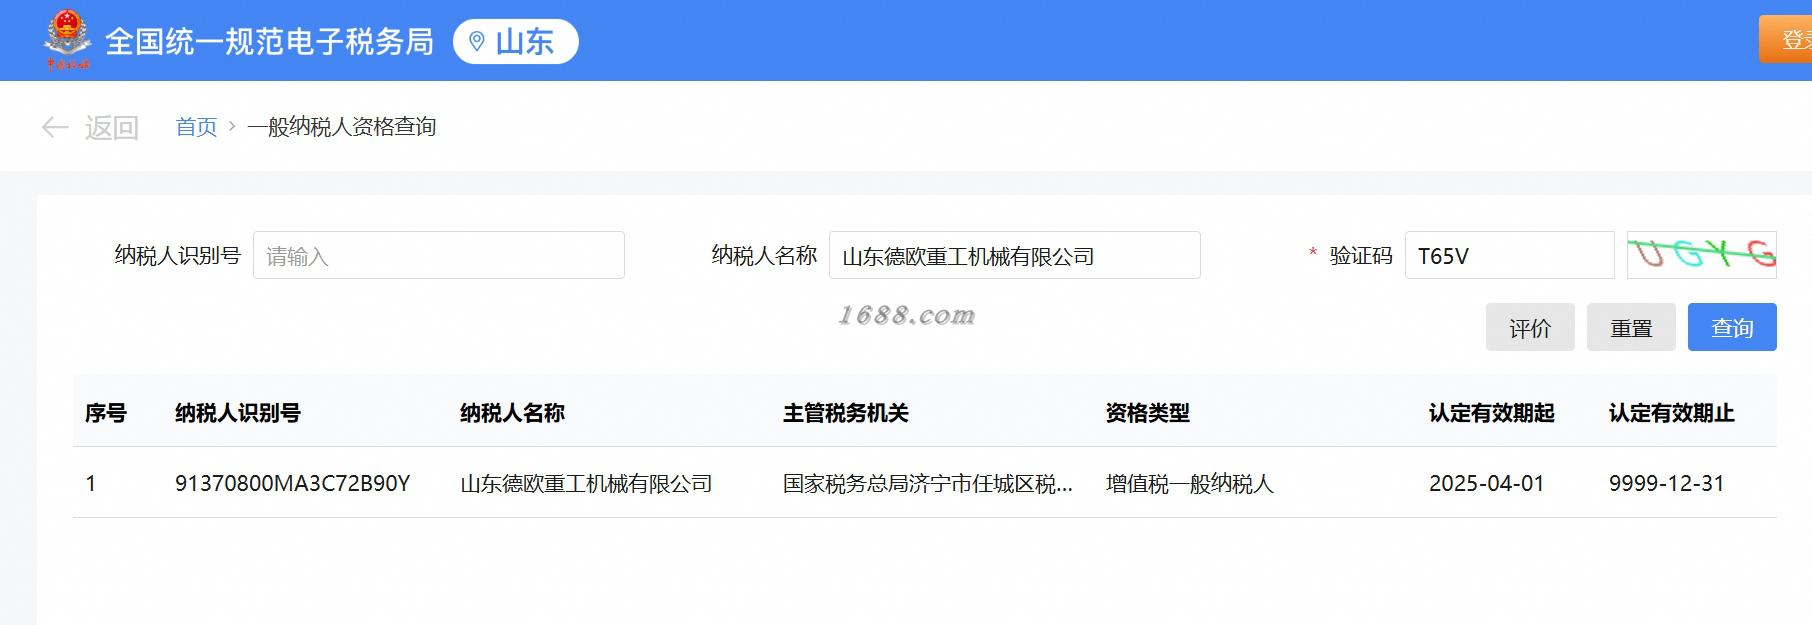Select the 一般纳税人资格查询 breadcrumb item
Image resolution: width=1812 pixels, height=625 pixels.
tap(342, 127)
